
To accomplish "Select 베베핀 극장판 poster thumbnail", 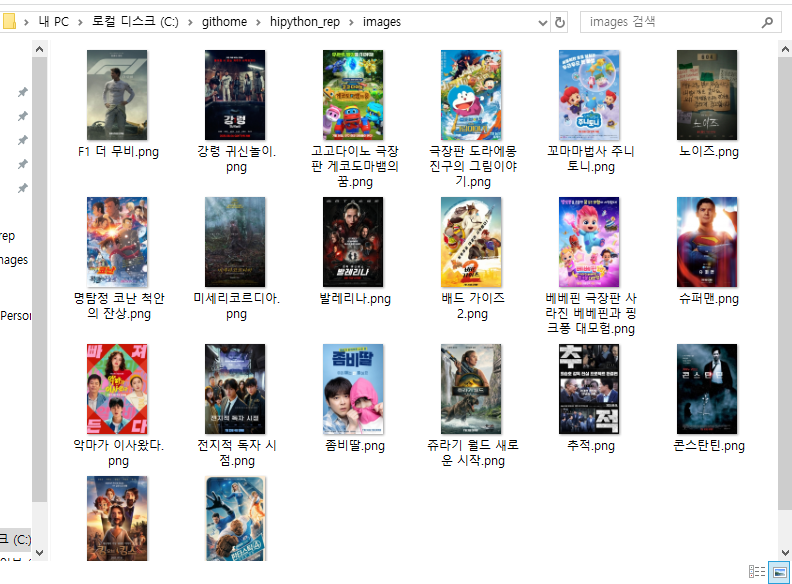I will (x=589, y=242).
